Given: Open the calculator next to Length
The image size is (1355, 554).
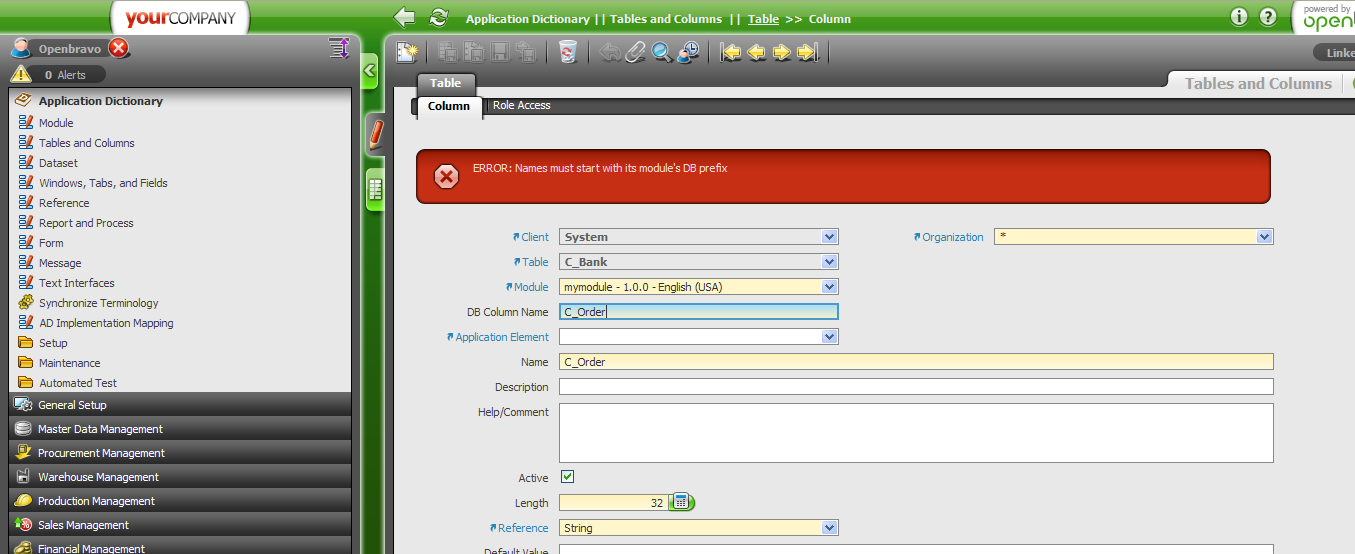Looking at the screenshot, I should (682, 502).
